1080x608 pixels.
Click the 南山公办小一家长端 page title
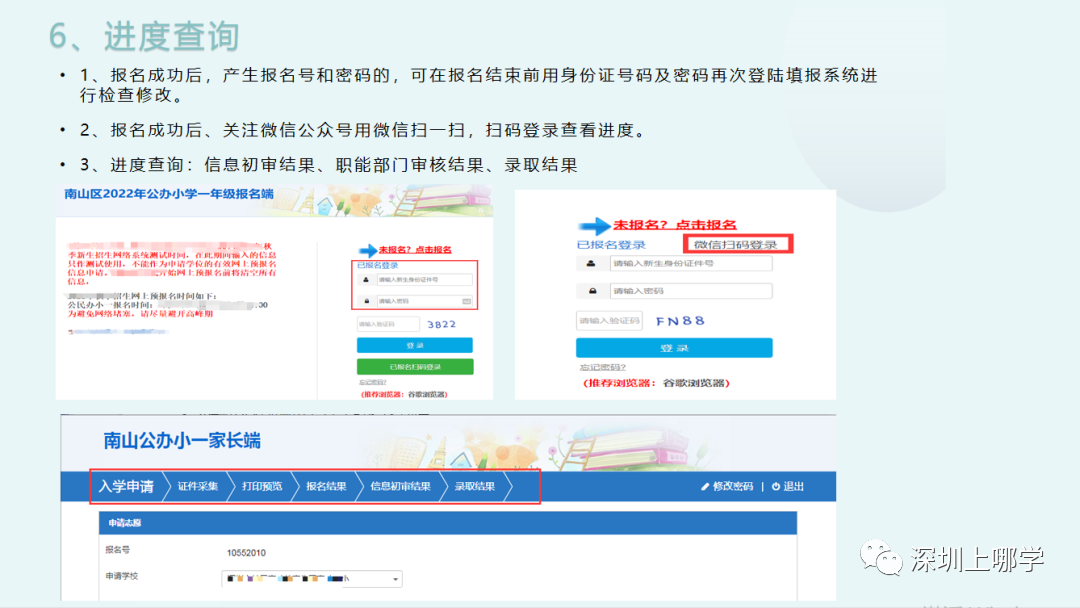coord(182,441)
